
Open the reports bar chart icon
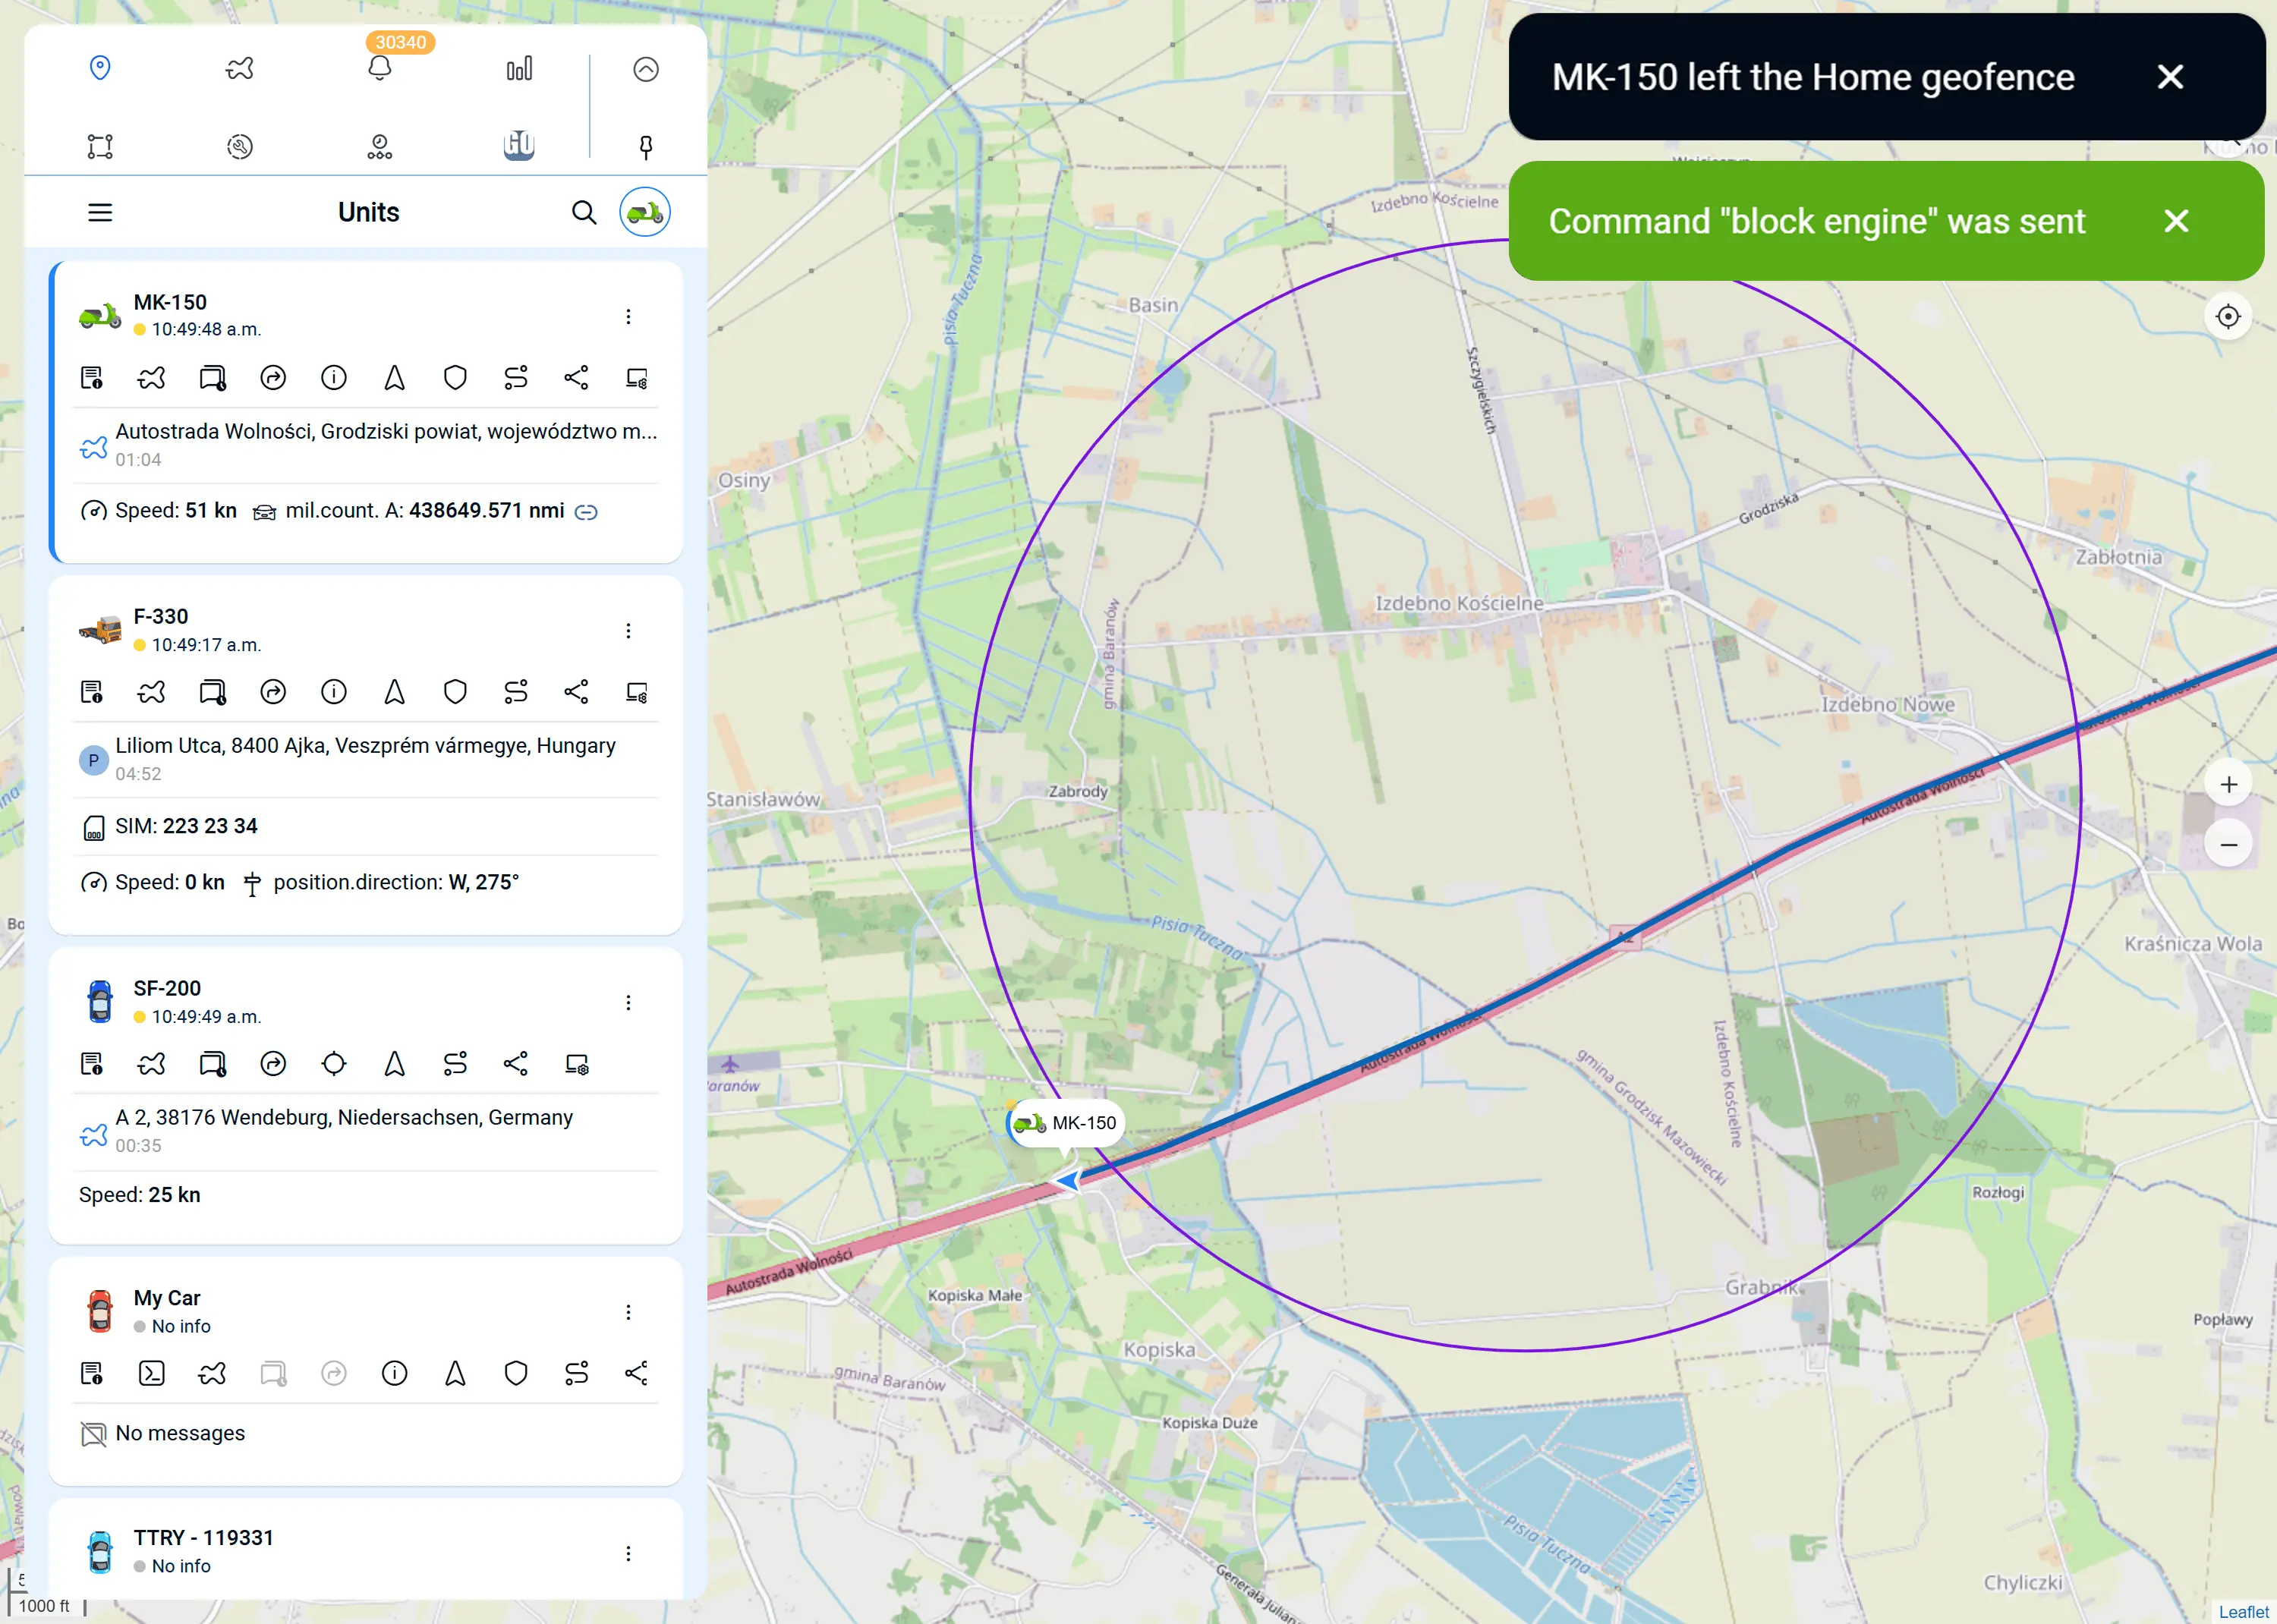click(519, 69)
